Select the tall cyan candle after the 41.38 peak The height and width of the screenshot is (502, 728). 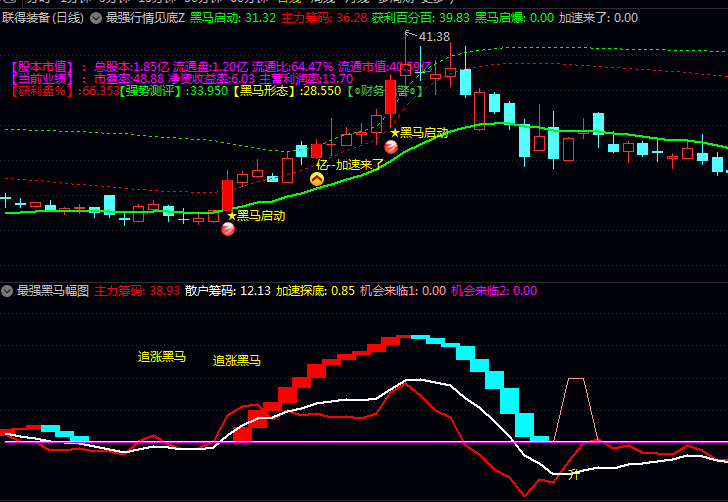465,82
